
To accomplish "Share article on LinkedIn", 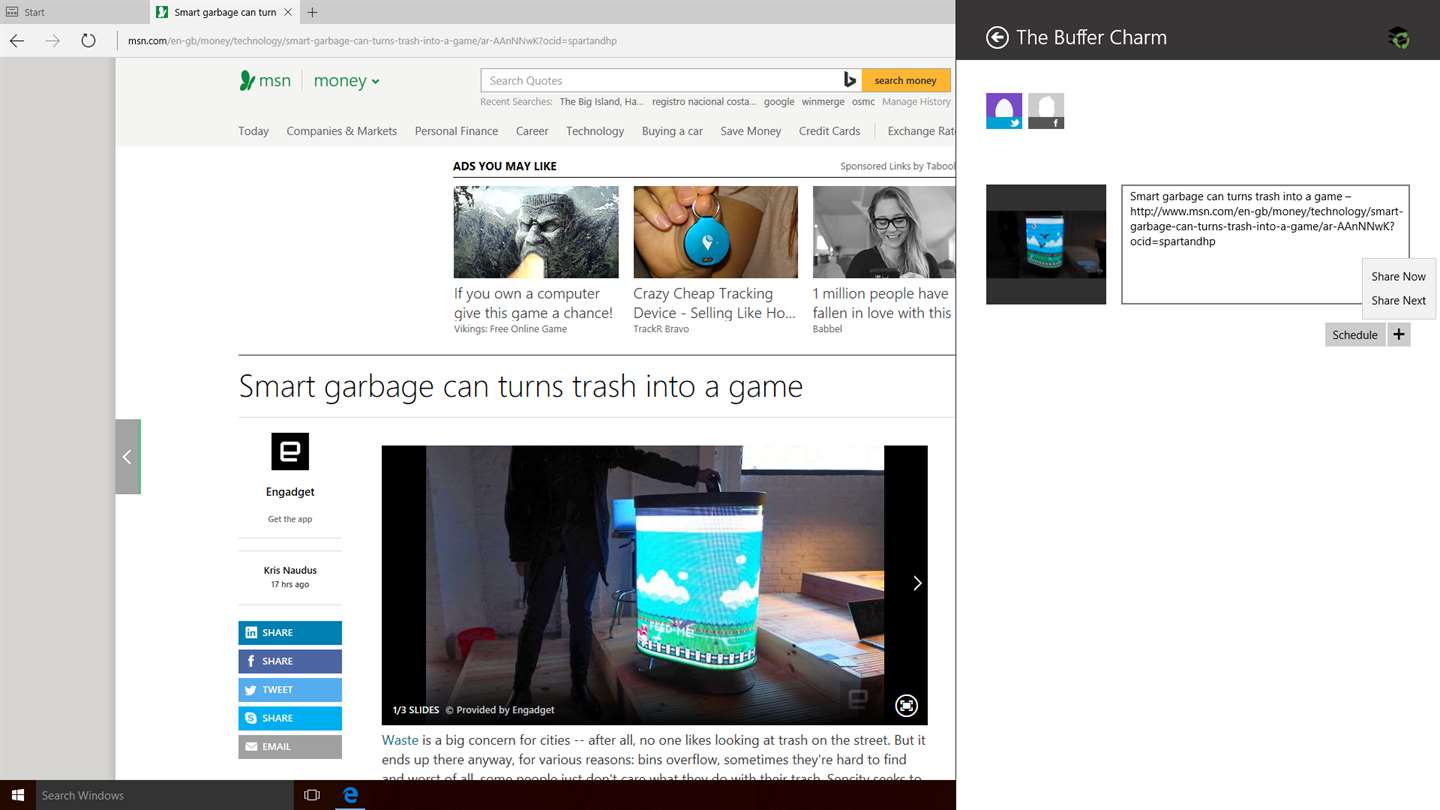I will (290, 633).
